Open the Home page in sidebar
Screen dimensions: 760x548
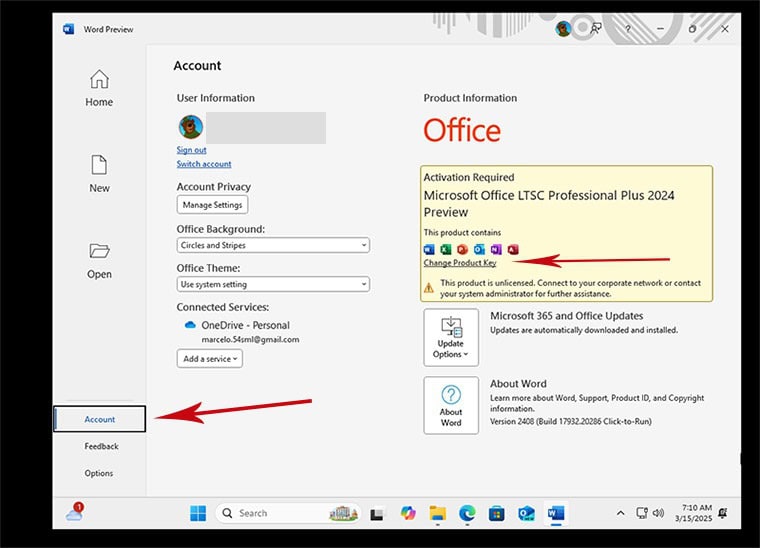[99, 87]
